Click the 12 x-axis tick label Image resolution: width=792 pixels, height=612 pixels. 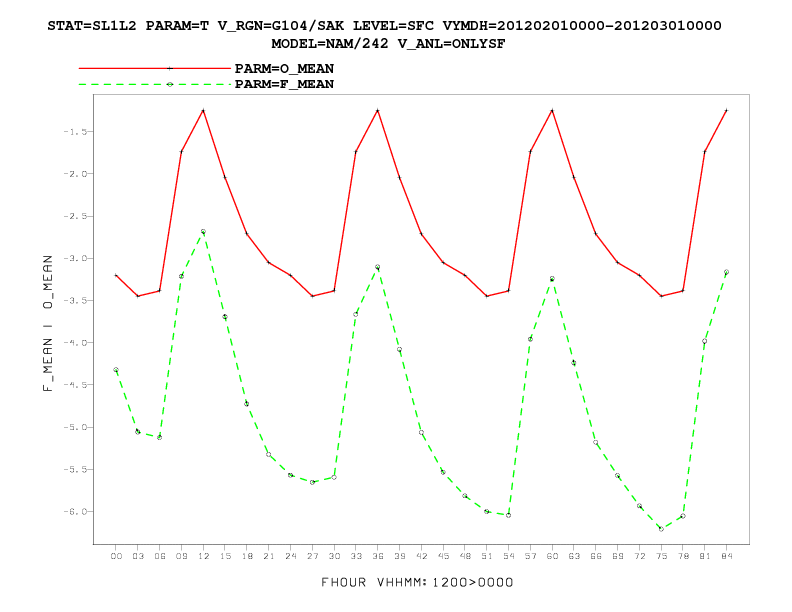pos(204,556)
